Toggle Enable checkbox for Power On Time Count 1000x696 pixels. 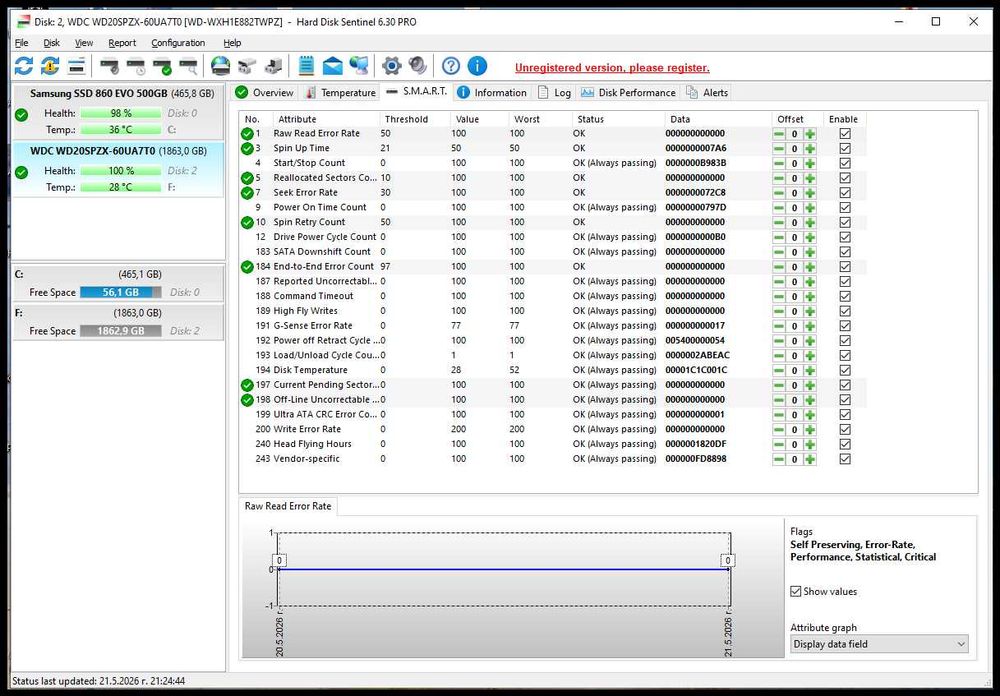845,207
